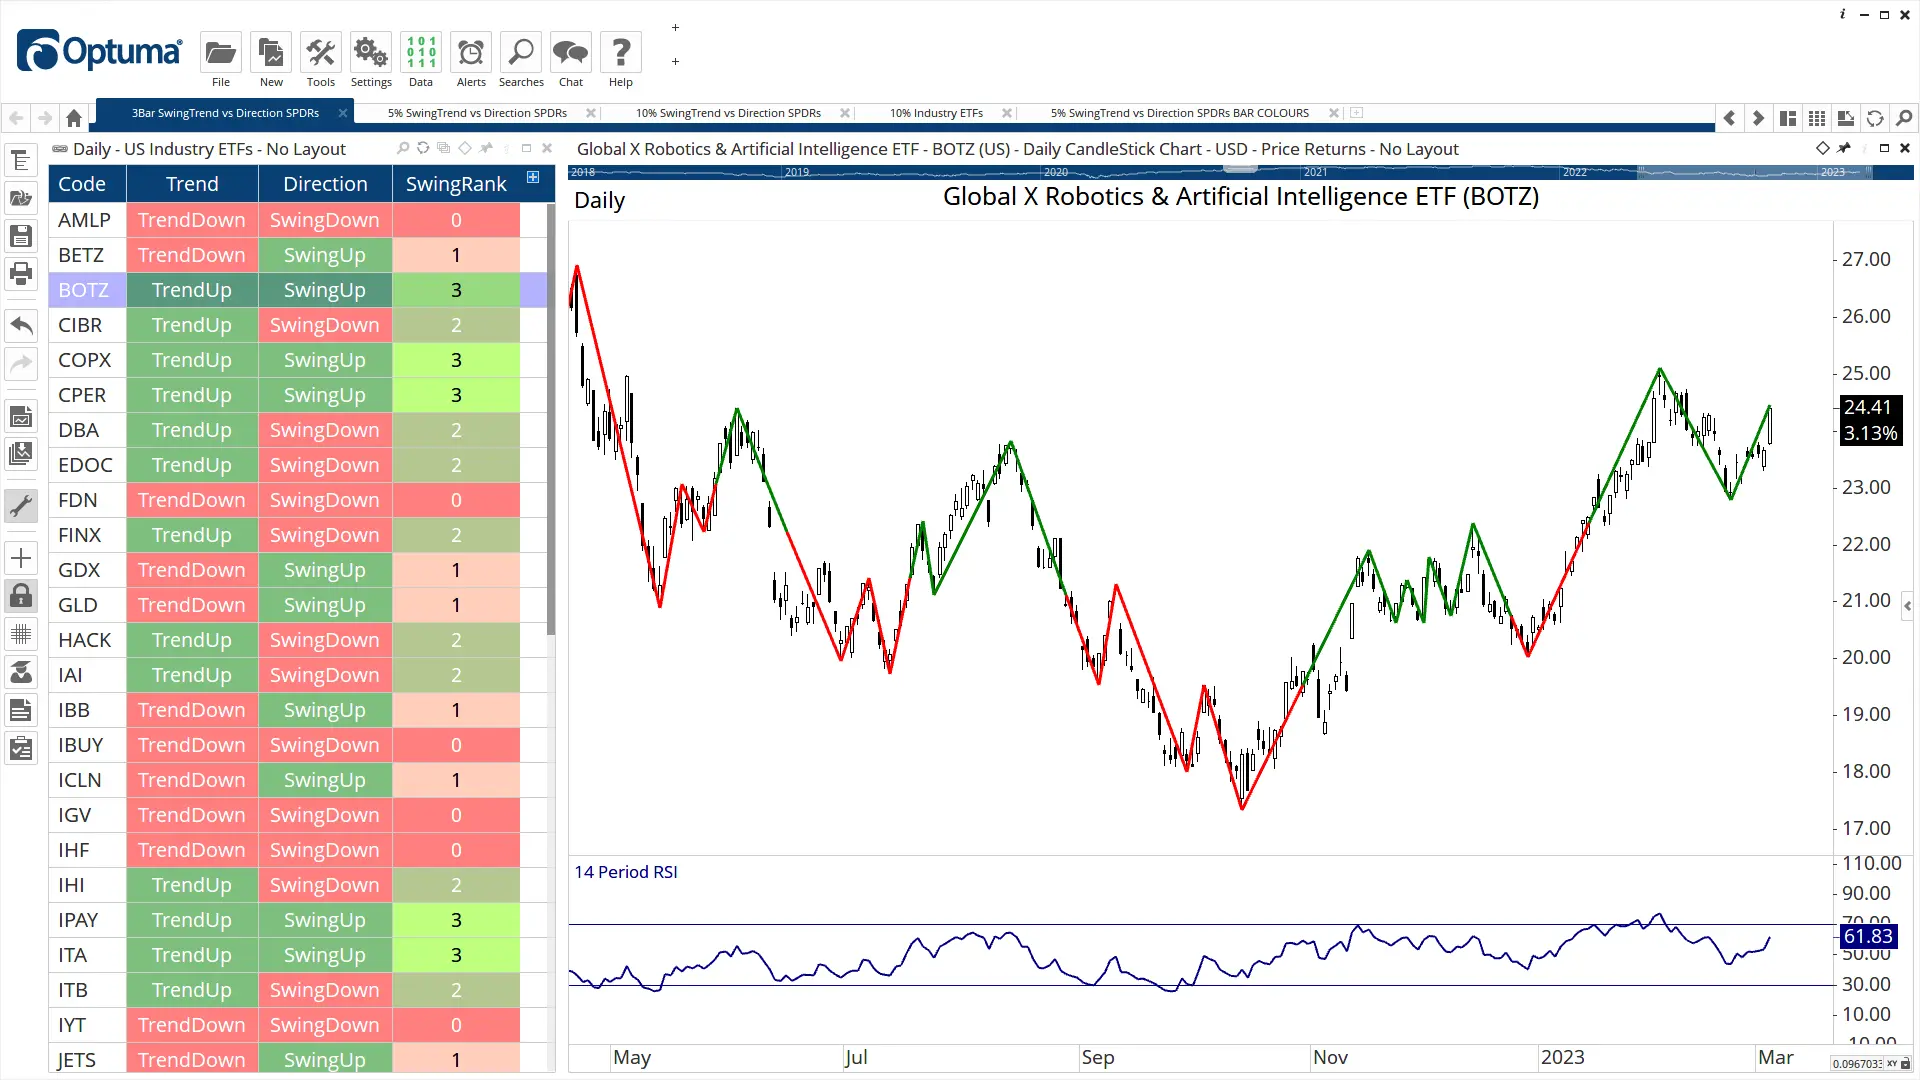Click the New chart icon
The image size is (1920, 1080).
(x=271, y=53)
